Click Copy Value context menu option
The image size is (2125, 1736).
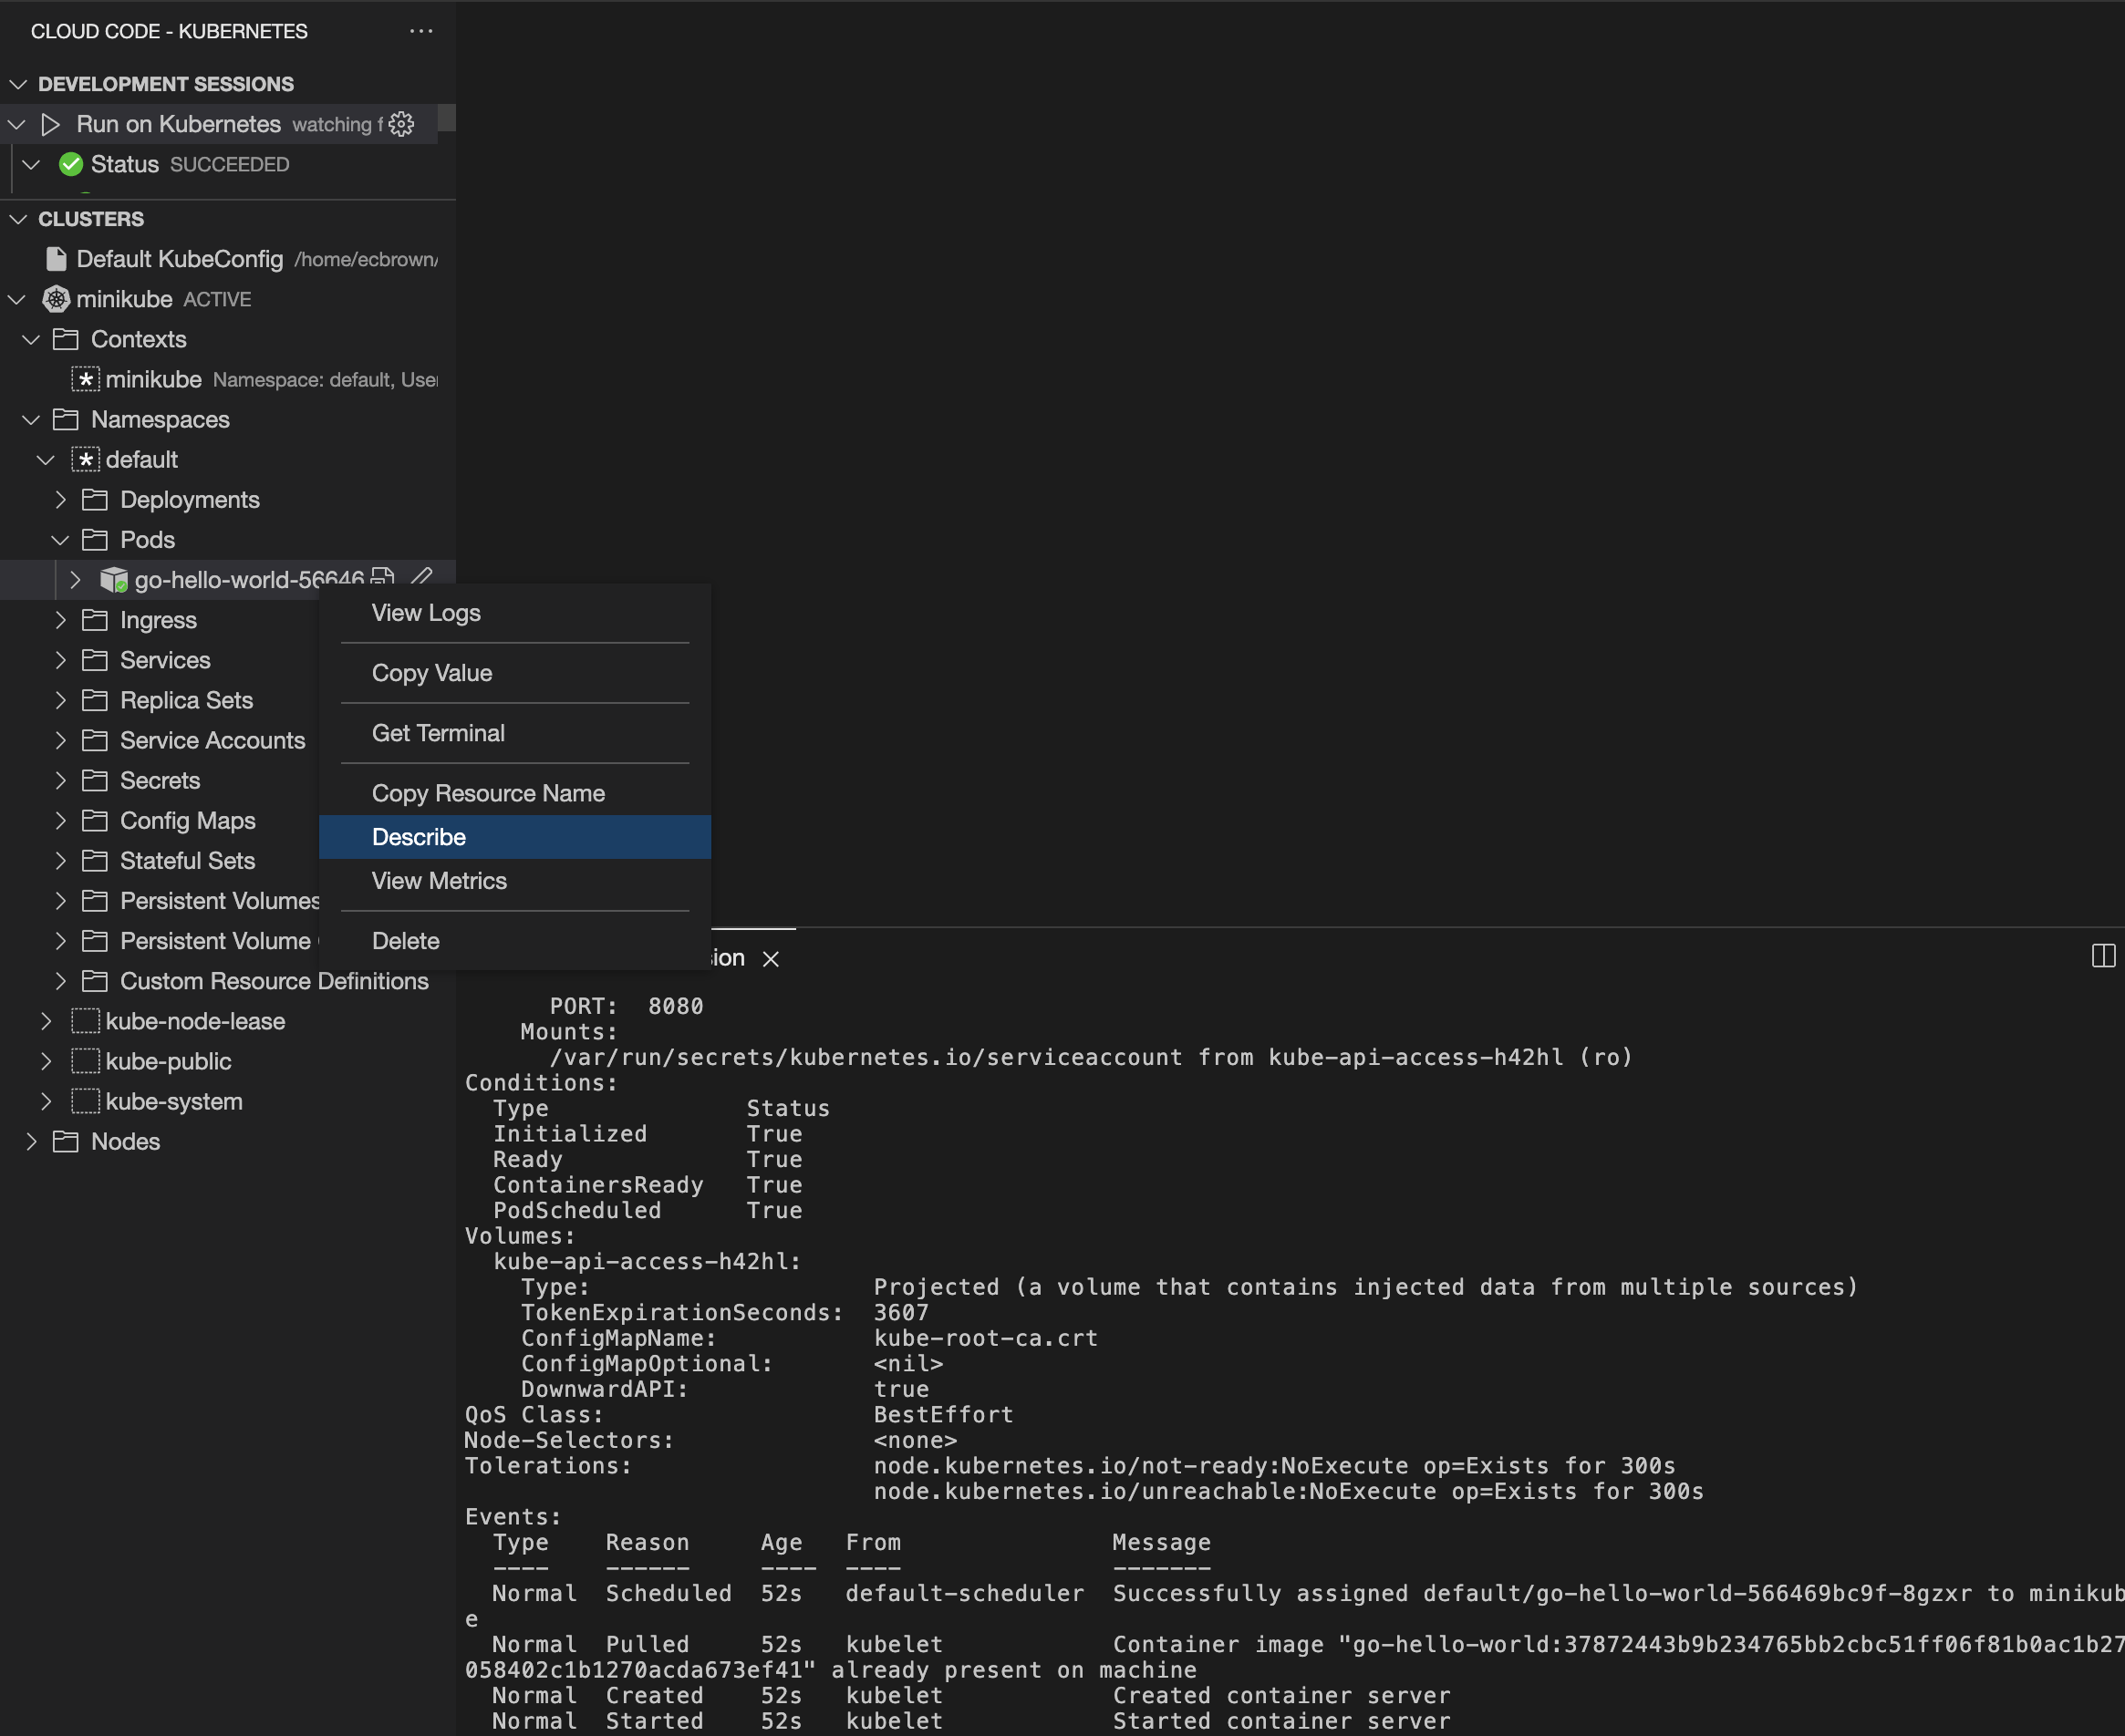430,672
